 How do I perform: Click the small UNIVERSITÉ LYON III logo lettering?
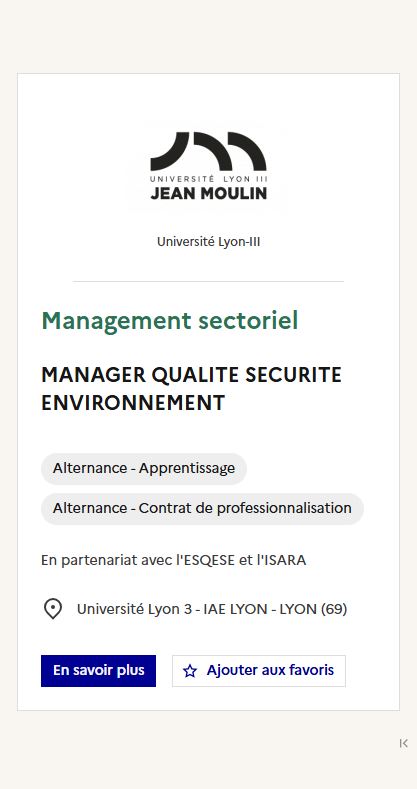tap(208, 179)
